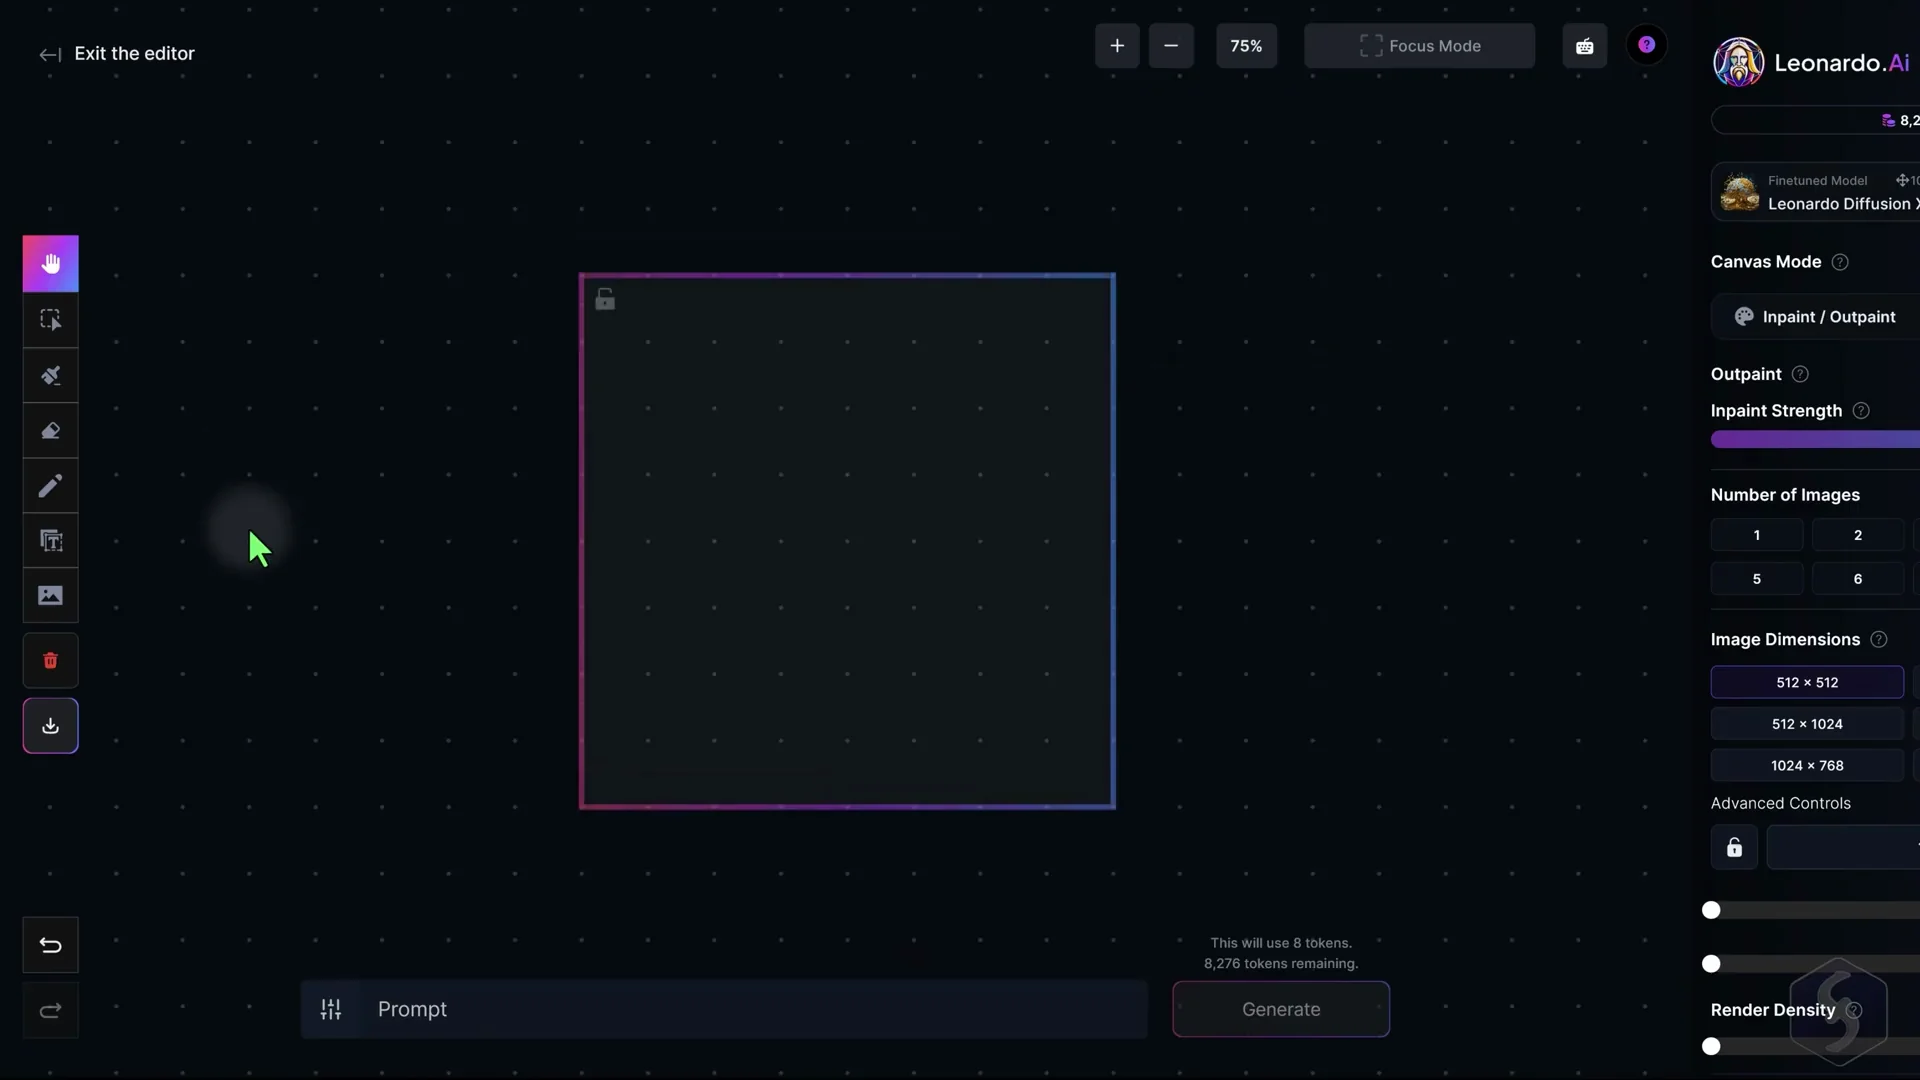Toggle the canvas lock icon

coord(604,298)
